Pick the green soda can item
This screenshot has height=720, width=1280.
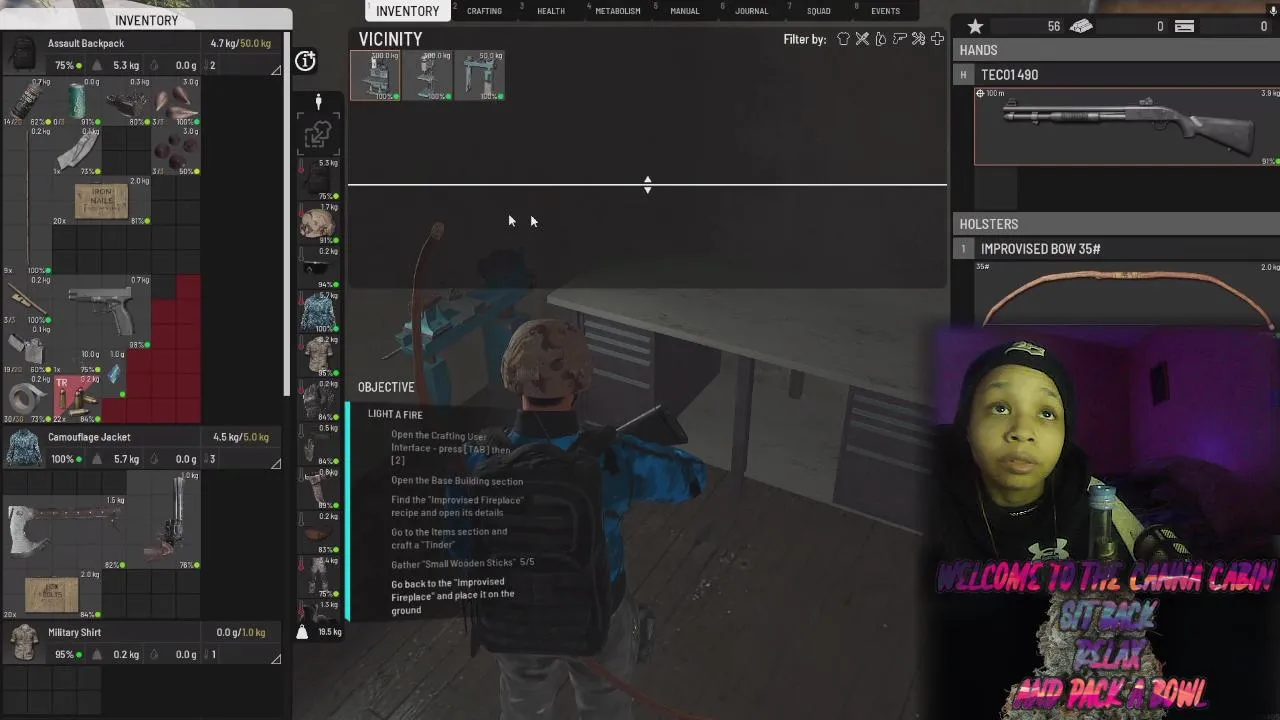coord(77,102)
